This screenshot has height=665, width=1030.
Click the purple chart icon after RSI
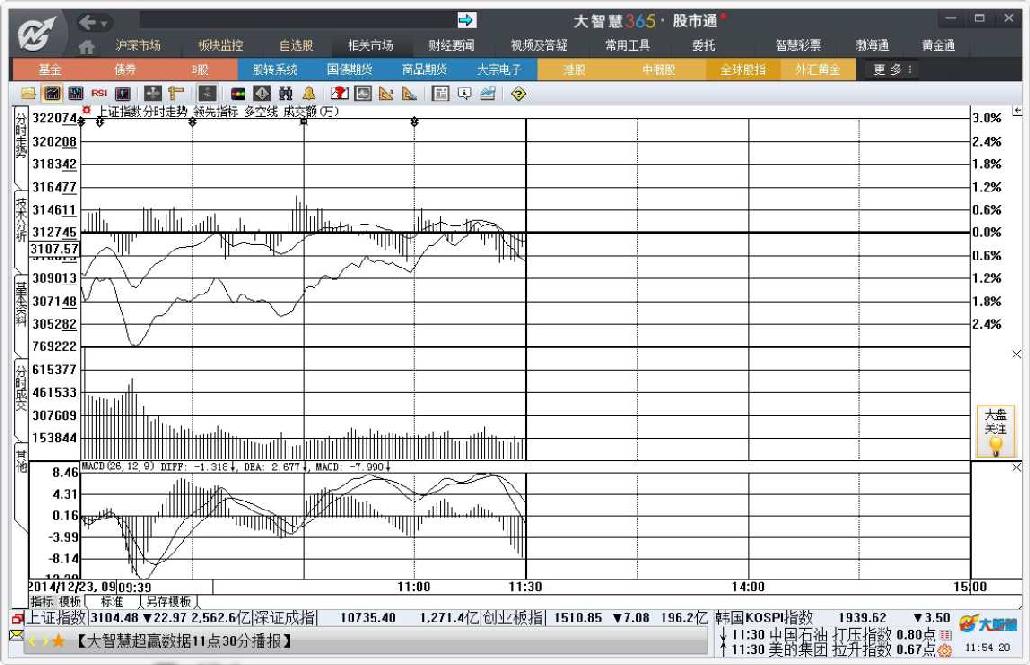point(123,94)
